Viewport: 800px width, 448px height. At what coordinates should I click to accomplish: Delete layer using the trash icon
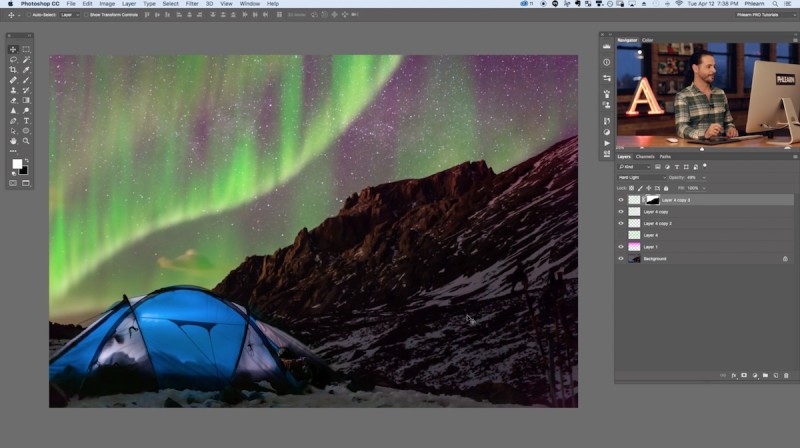786,375
